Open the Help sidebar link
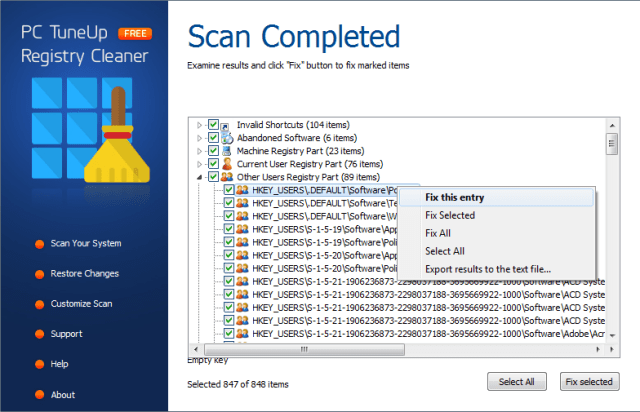The height and width of the screenshot is (412, 640). point(60,364)
